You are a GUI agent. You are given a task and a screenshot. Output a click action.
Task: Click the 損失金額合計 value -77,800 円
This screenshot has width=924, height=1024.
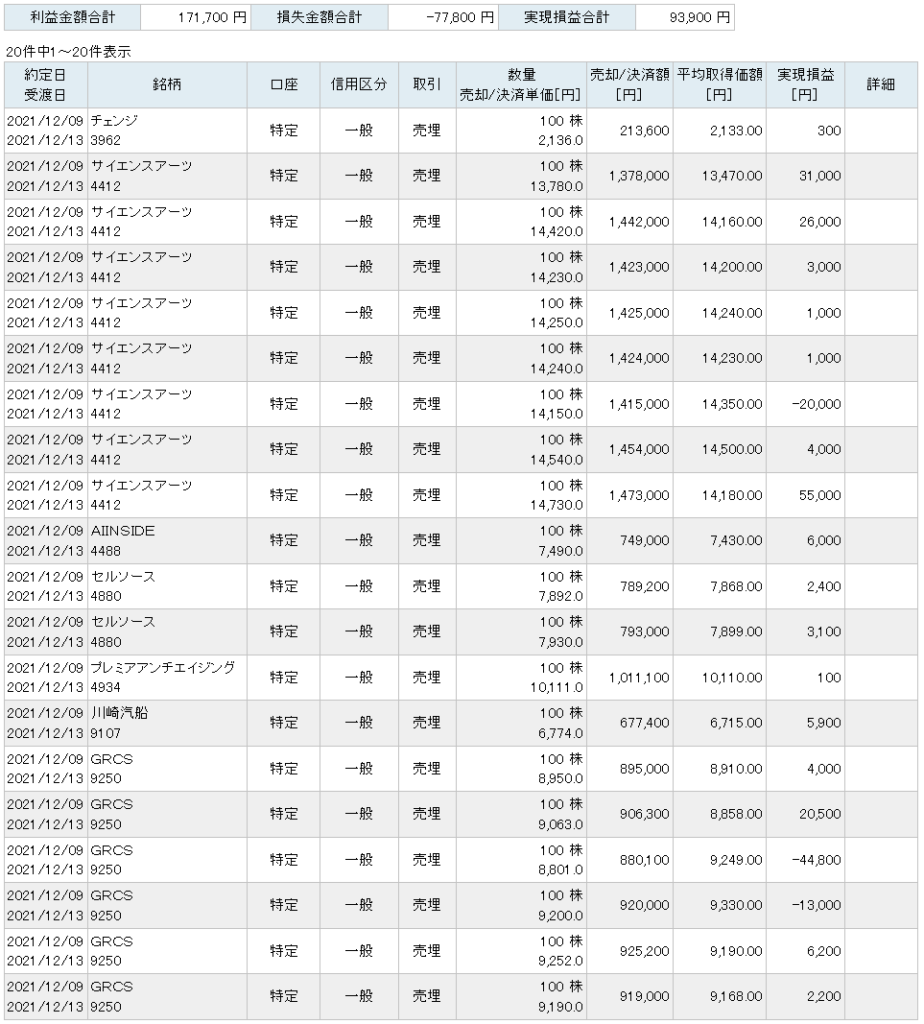pyautogui.click(x=460, y=18)
